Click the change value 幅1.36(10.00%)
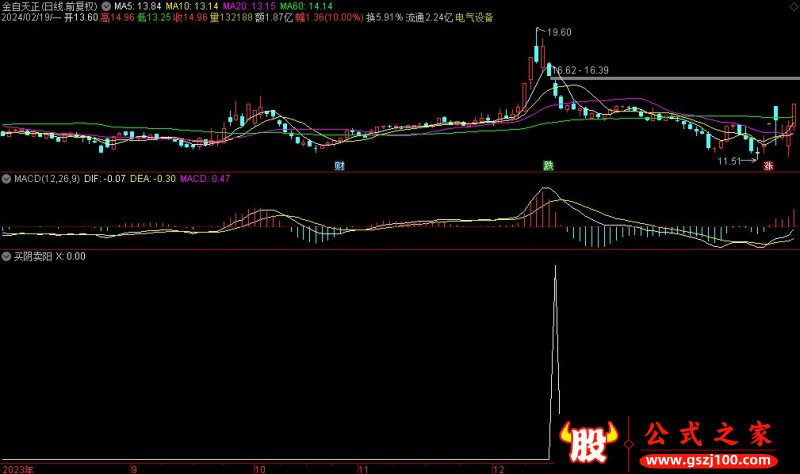Viewport: 800px width, 474px height. (330, 17)
